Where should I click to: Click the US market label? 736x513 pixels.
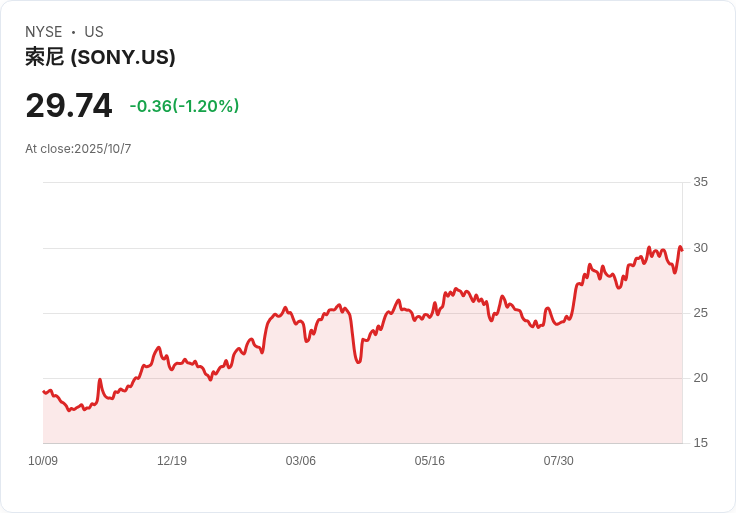94,32
